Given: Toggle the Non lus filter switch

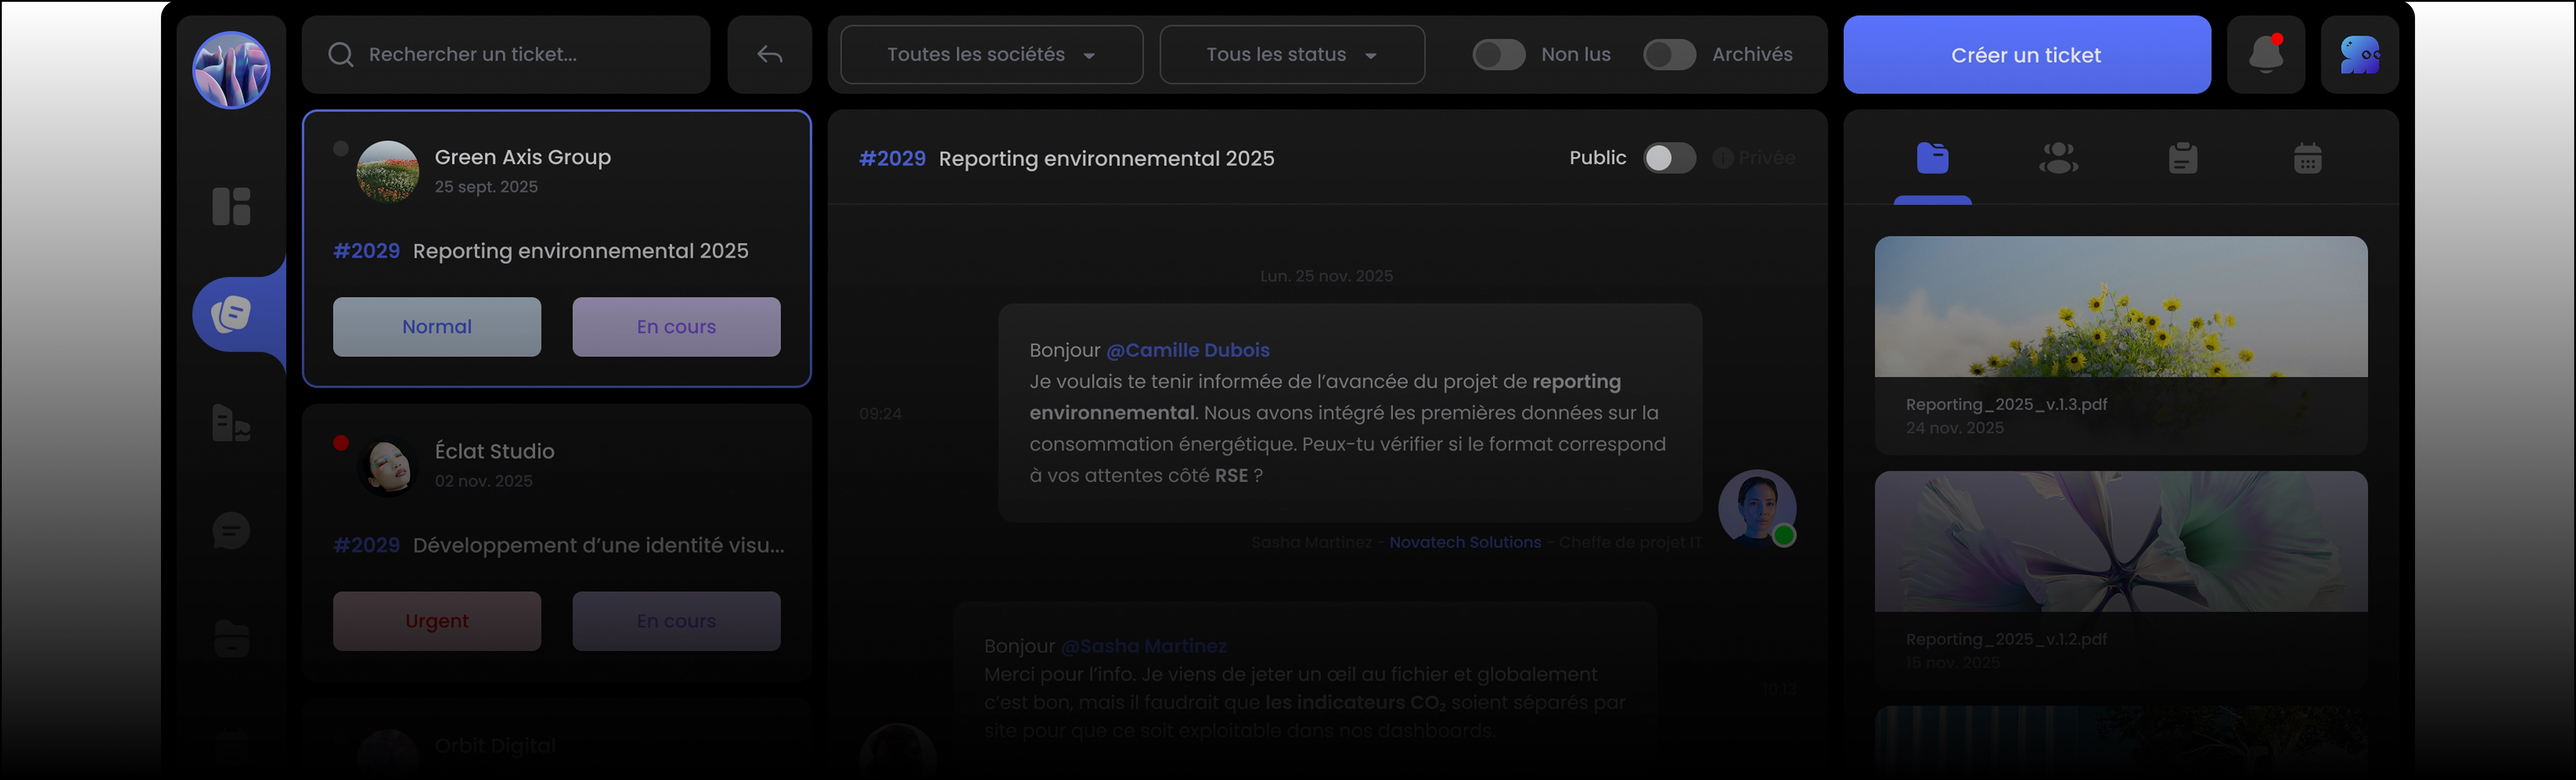Looking at the screenshot, I should pos(1499,55).
